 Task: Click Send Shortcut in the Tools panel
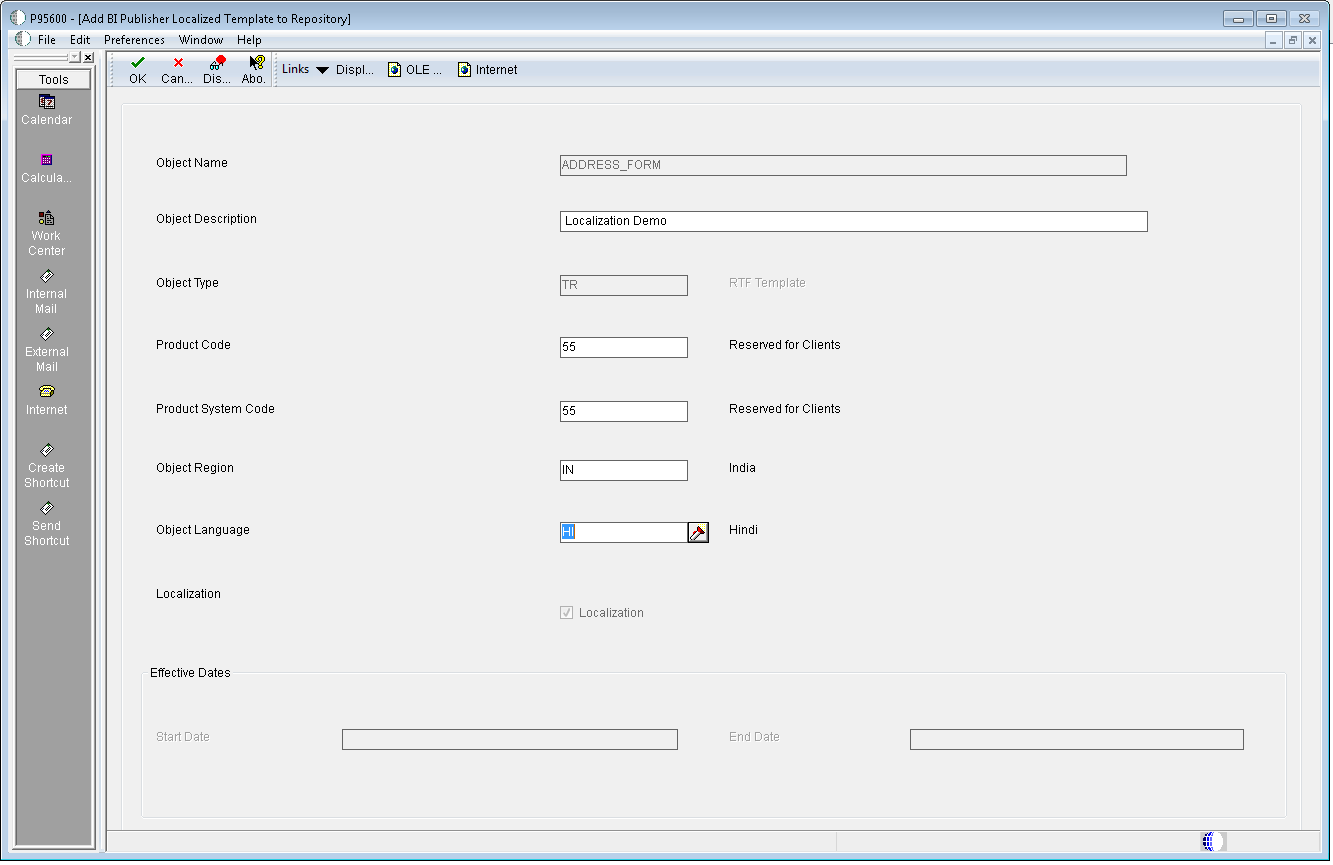(47, 523)
